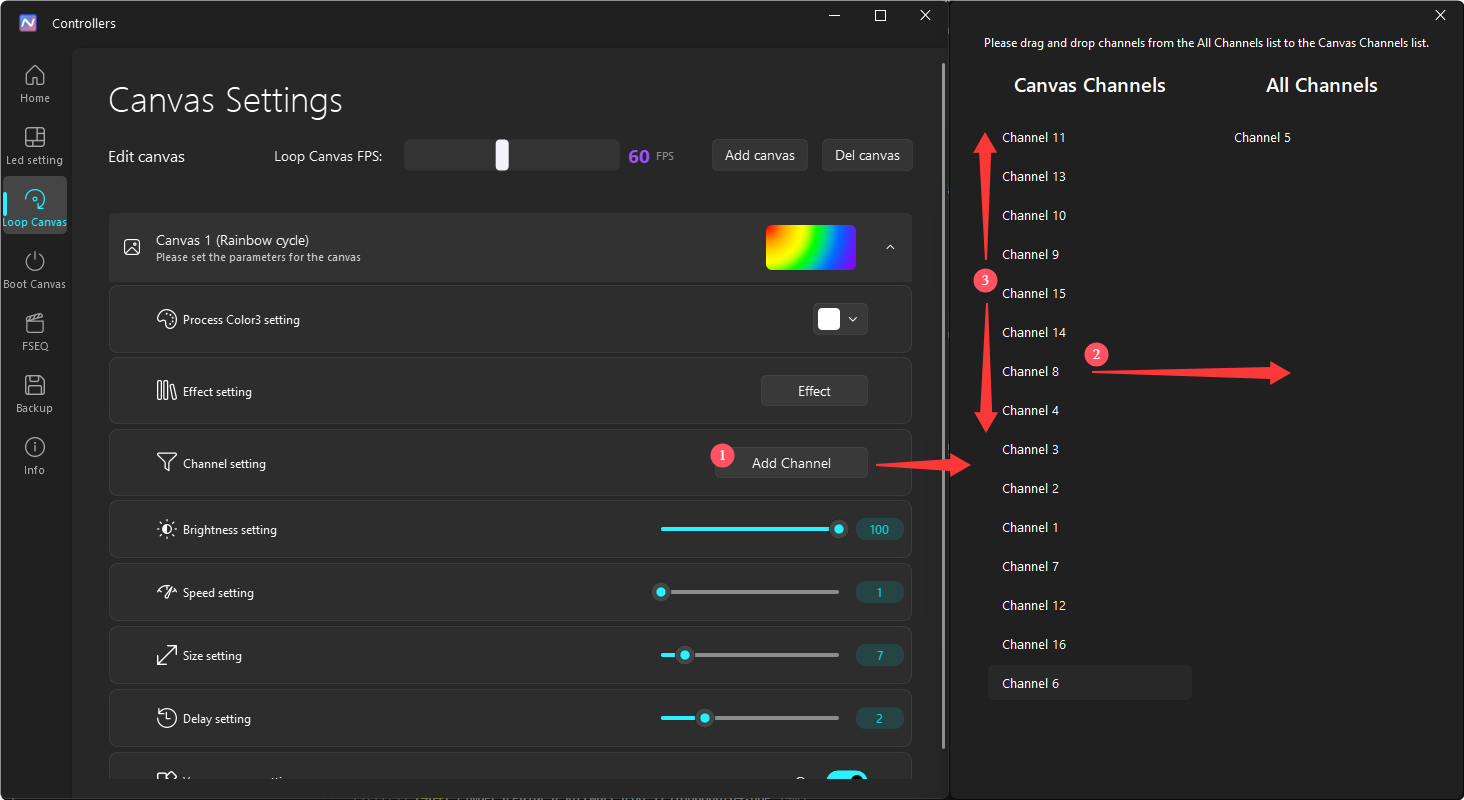
Task: Open the Process Color3 color dropdown
Action: click(x=840, y=319)
